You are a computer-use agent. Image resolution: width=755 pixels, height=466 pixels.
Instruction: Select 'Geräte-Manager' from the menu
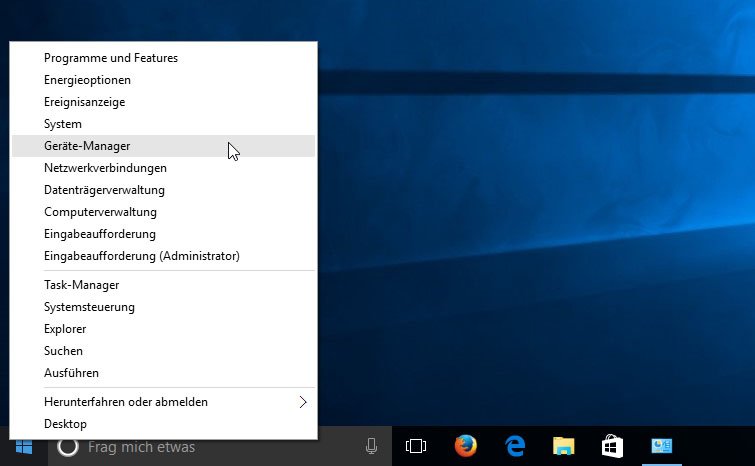click(x=87, y=146)
